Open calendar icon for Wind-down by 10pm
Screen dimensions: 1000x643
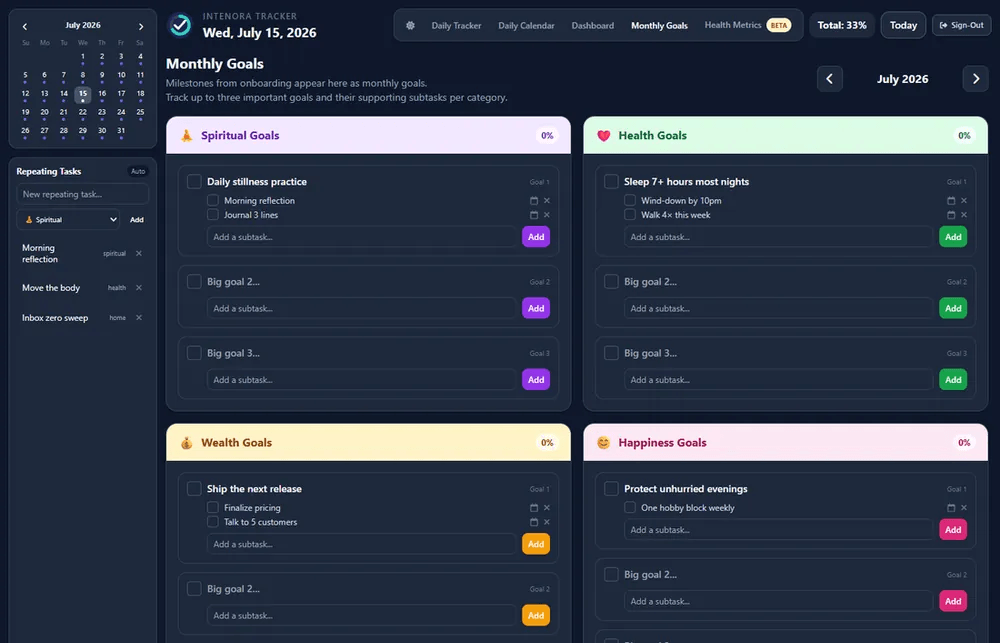[x=951, y=200]
